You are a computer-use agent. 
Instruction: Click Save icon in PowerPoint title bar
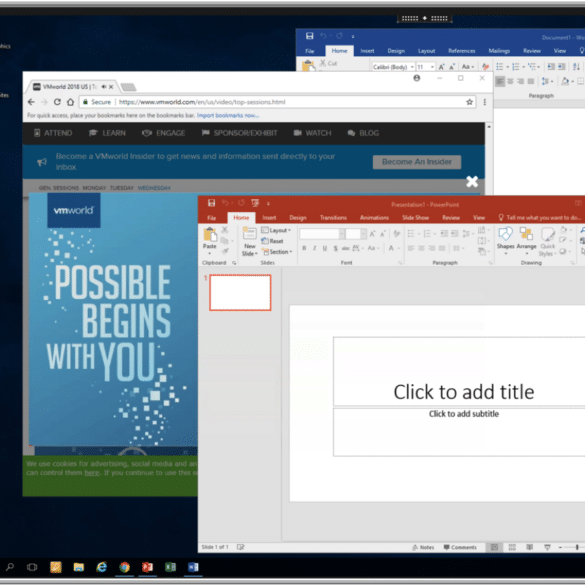pos(212,203)
